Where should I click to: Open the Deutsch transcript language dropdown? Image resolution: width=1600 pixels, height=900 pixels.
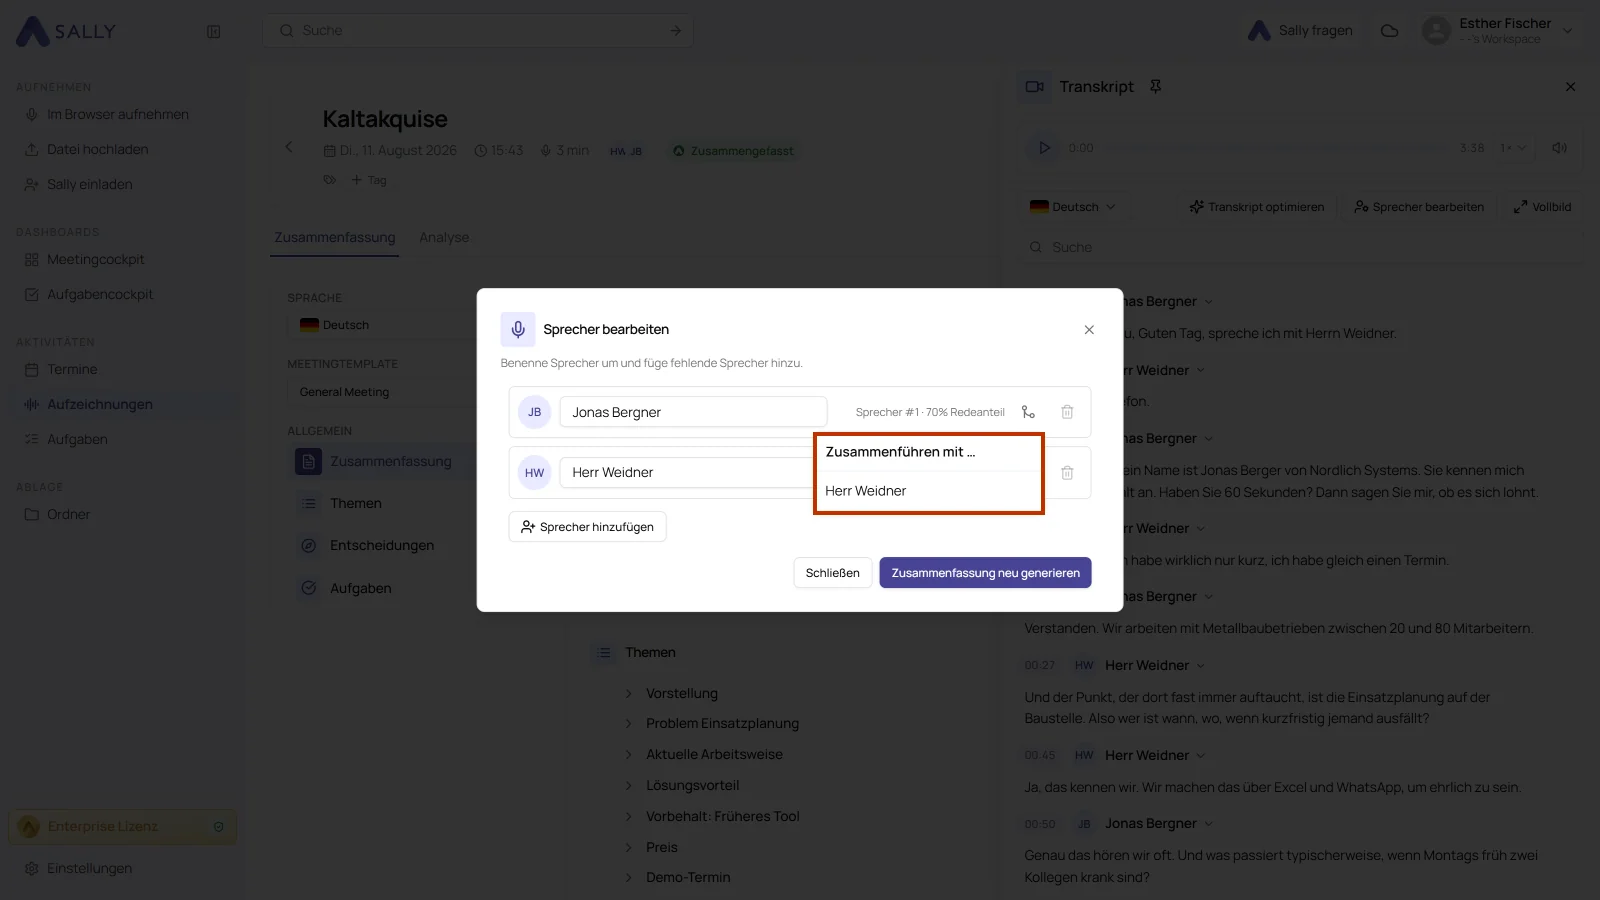1073,207
